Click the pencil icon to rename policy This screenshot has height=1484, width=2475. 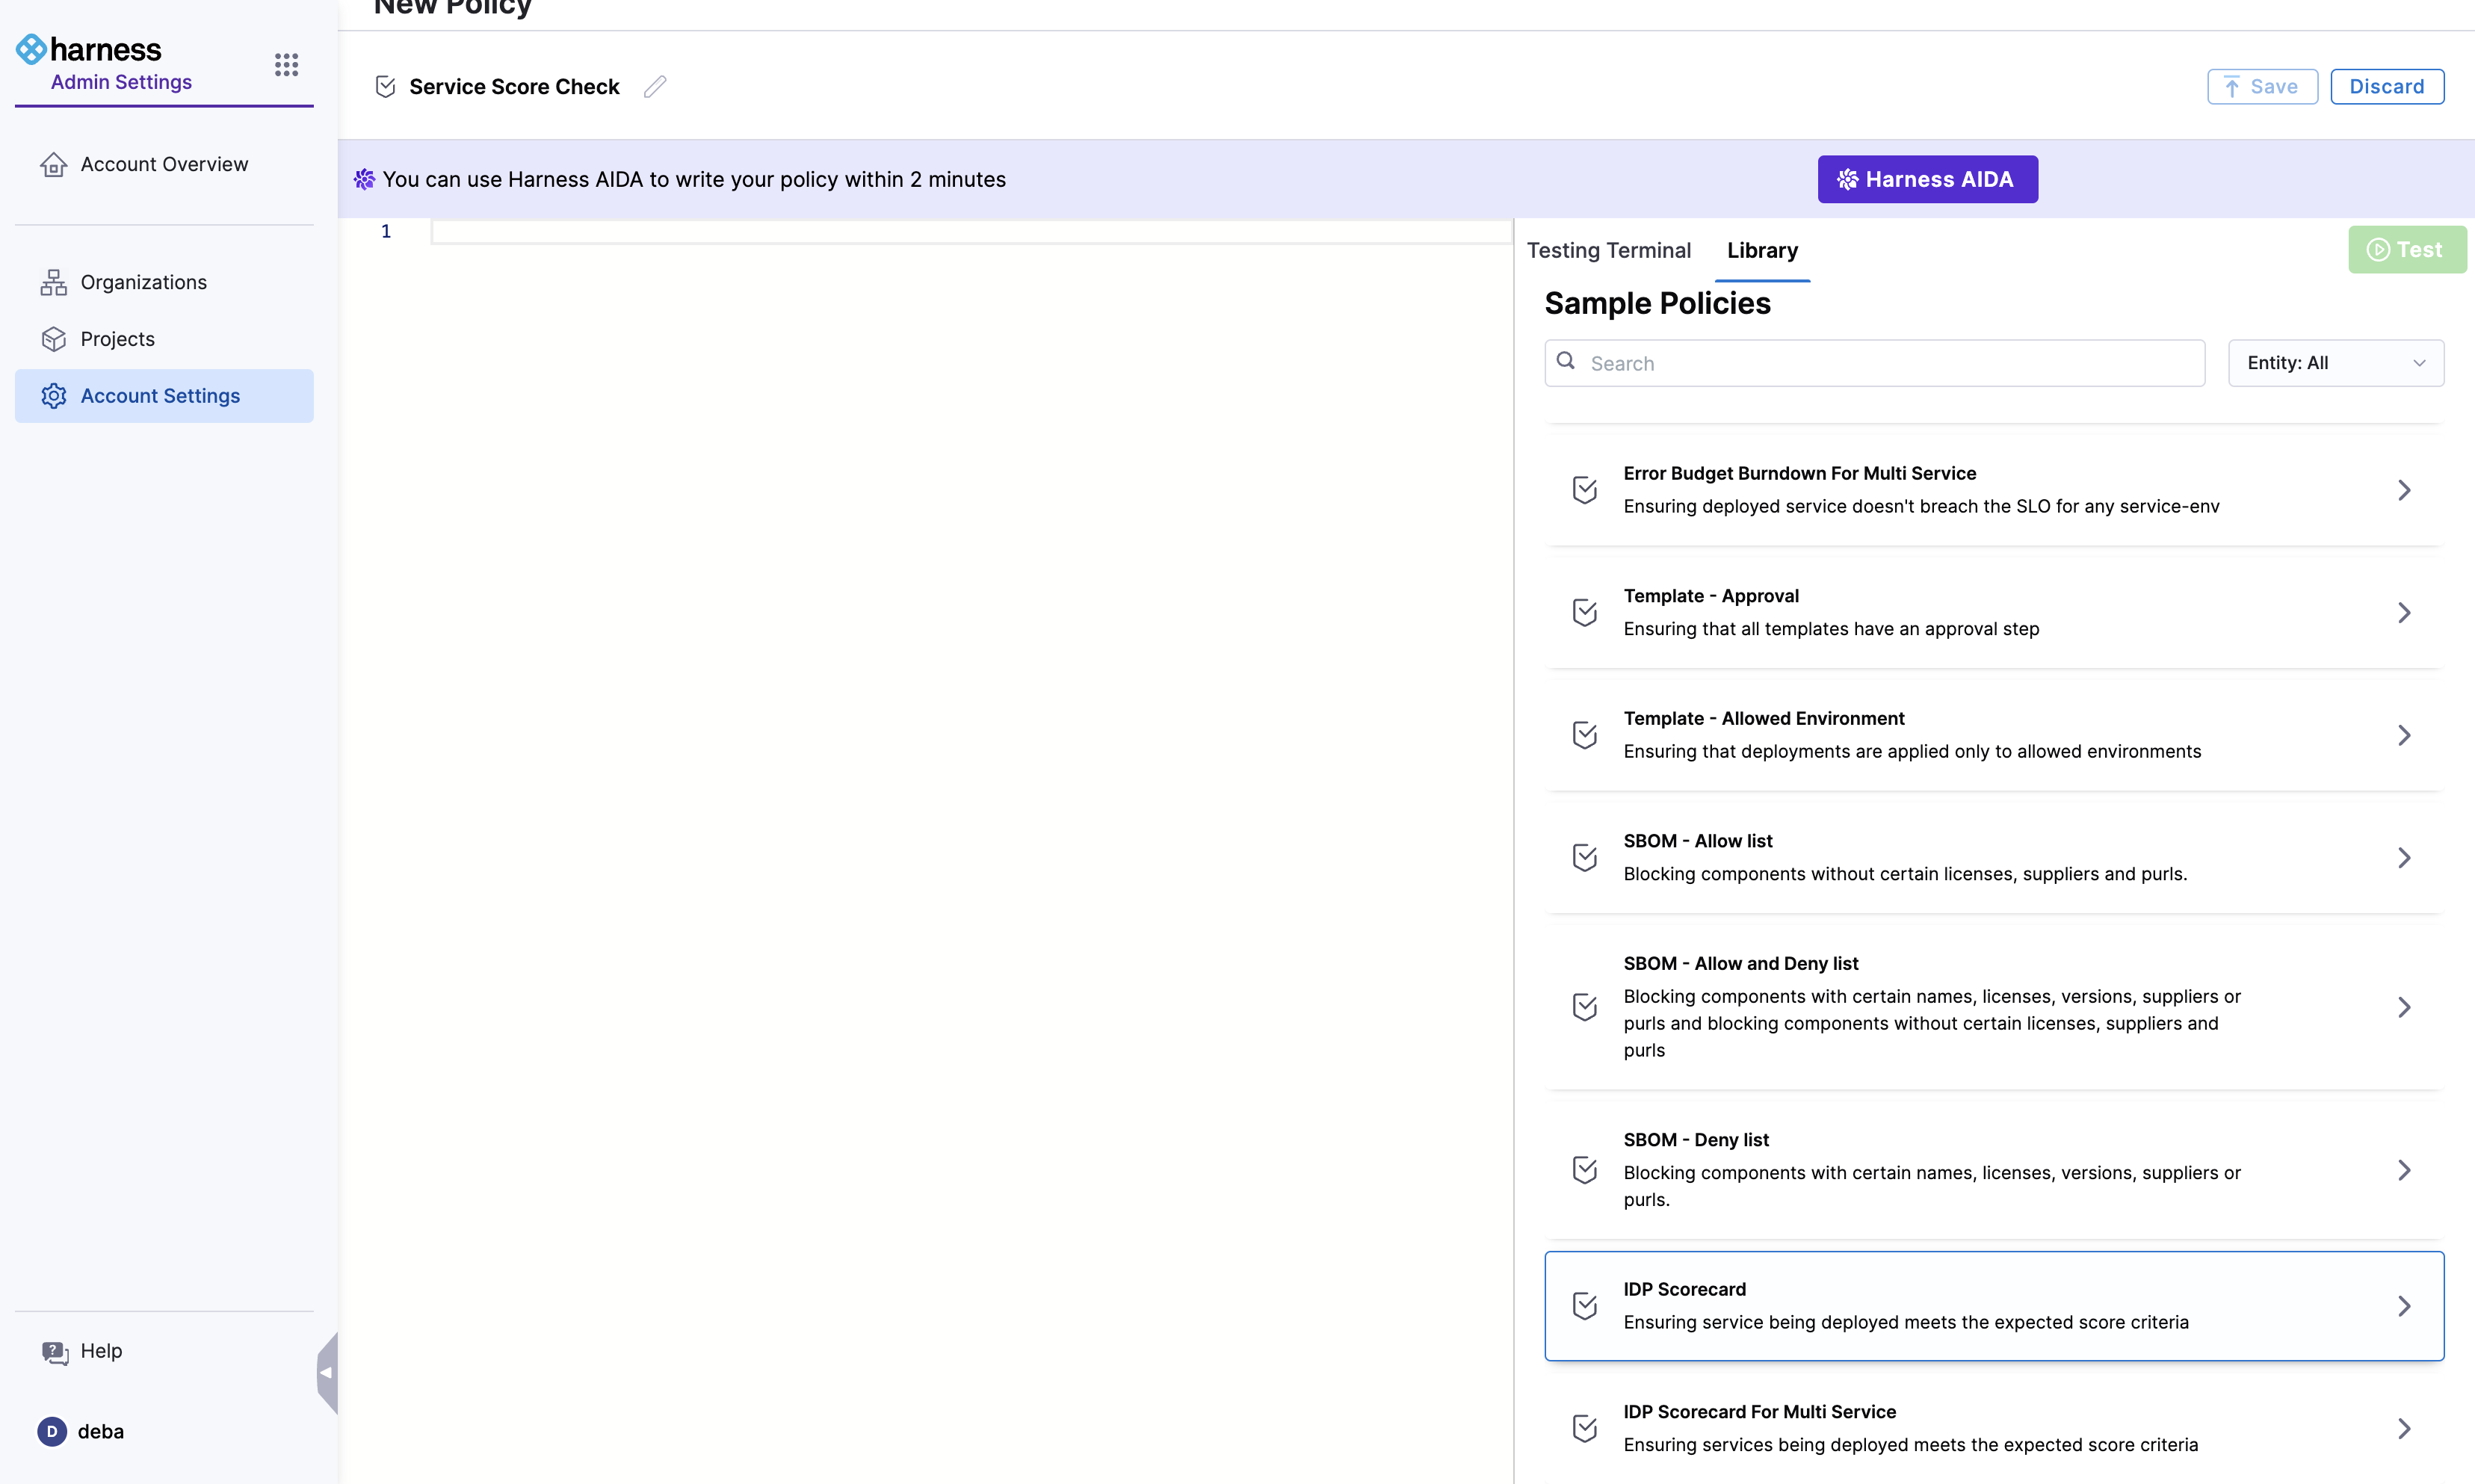[655, 87]
